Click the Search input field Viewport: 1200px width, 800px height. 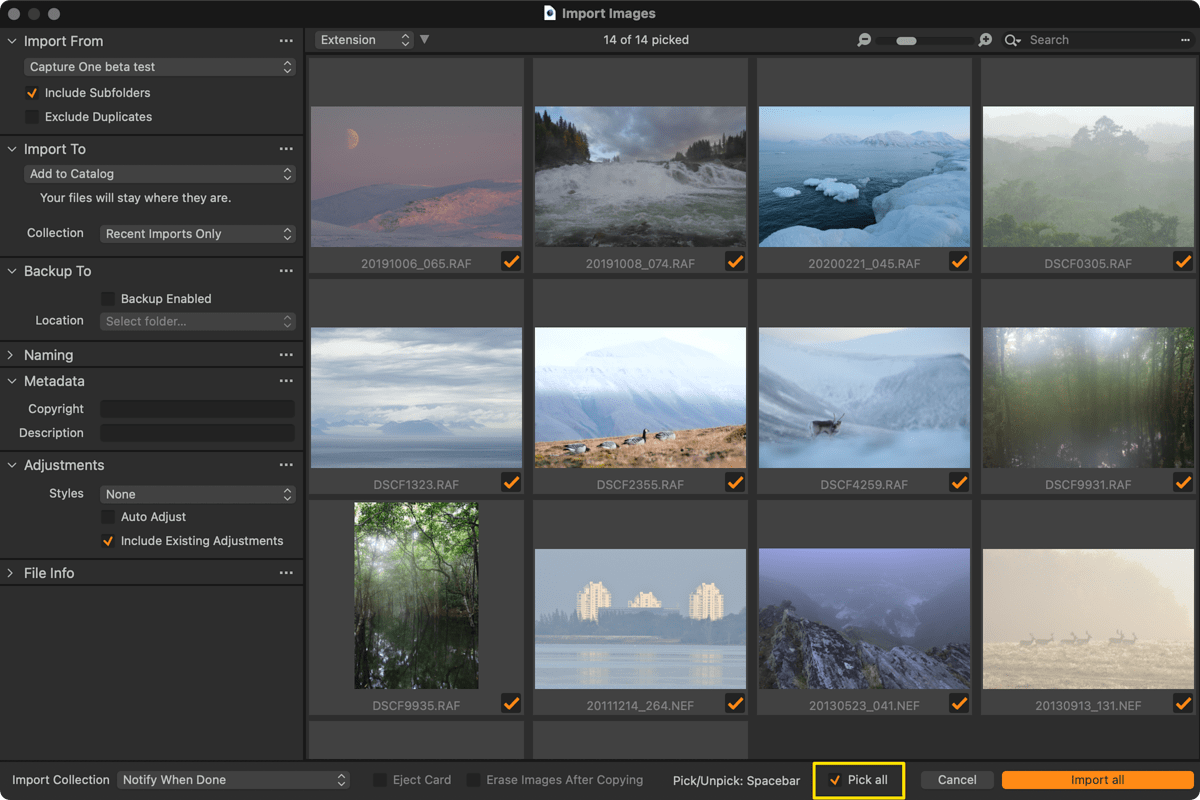[x=1100, y=40]
